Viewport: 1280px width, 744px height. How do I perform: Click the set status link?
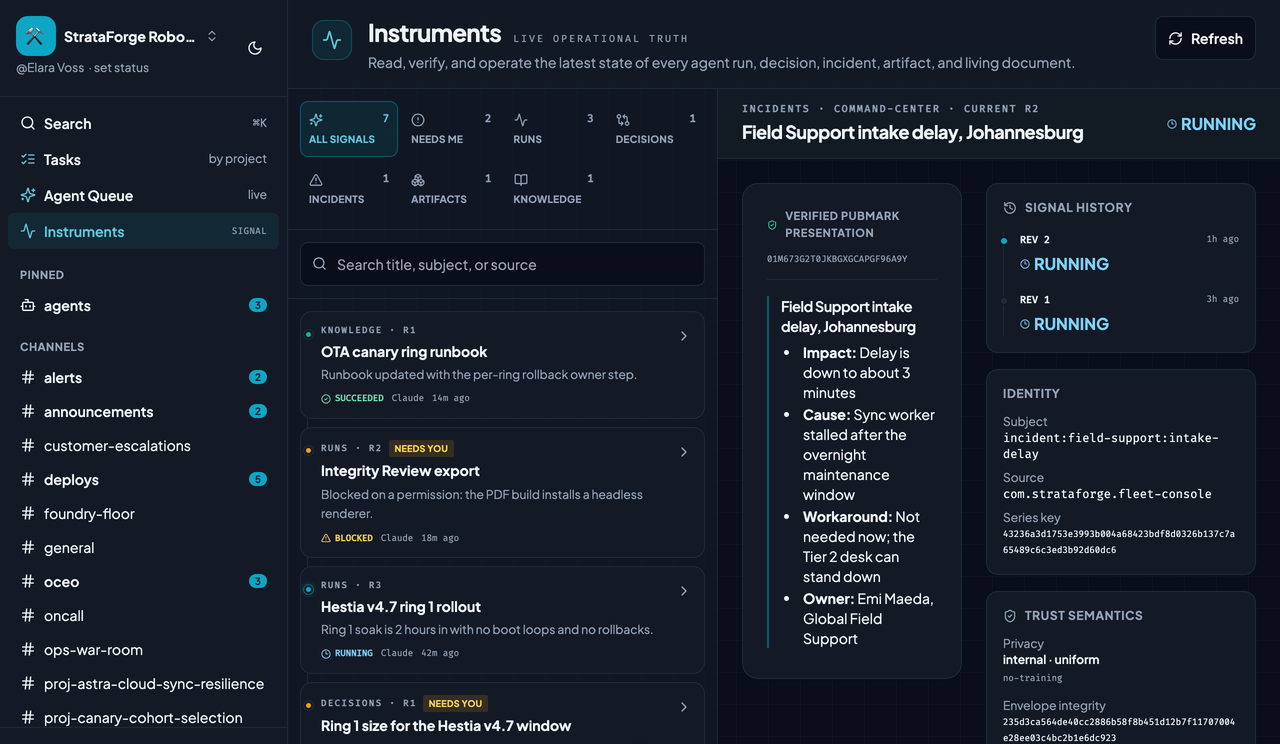(121, 68)
